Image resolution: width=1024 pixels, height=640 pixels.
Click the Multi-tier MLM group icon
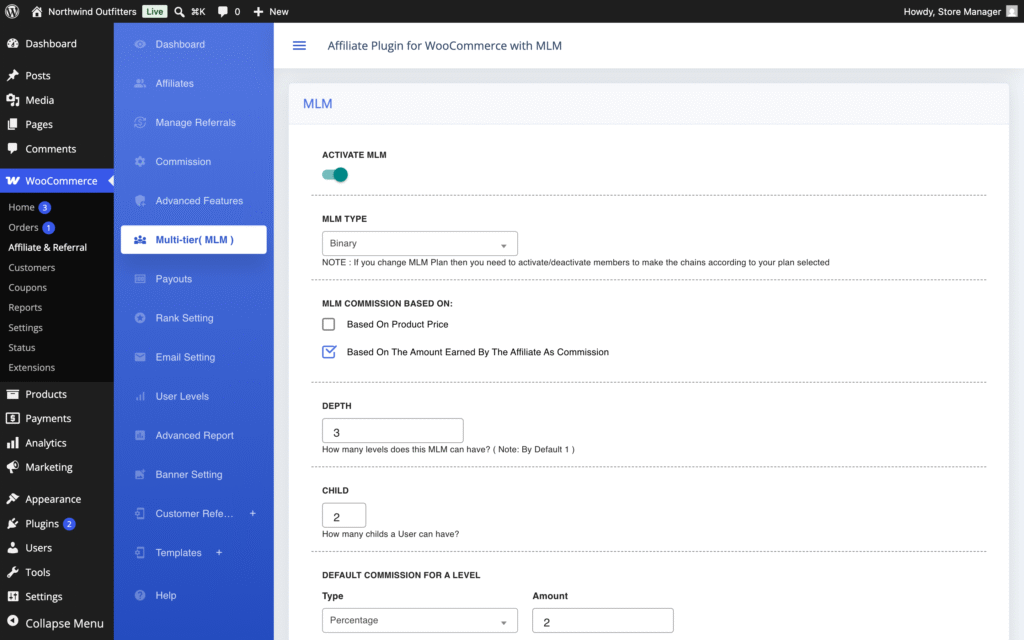pyautogui.click(x=140, y=240)
